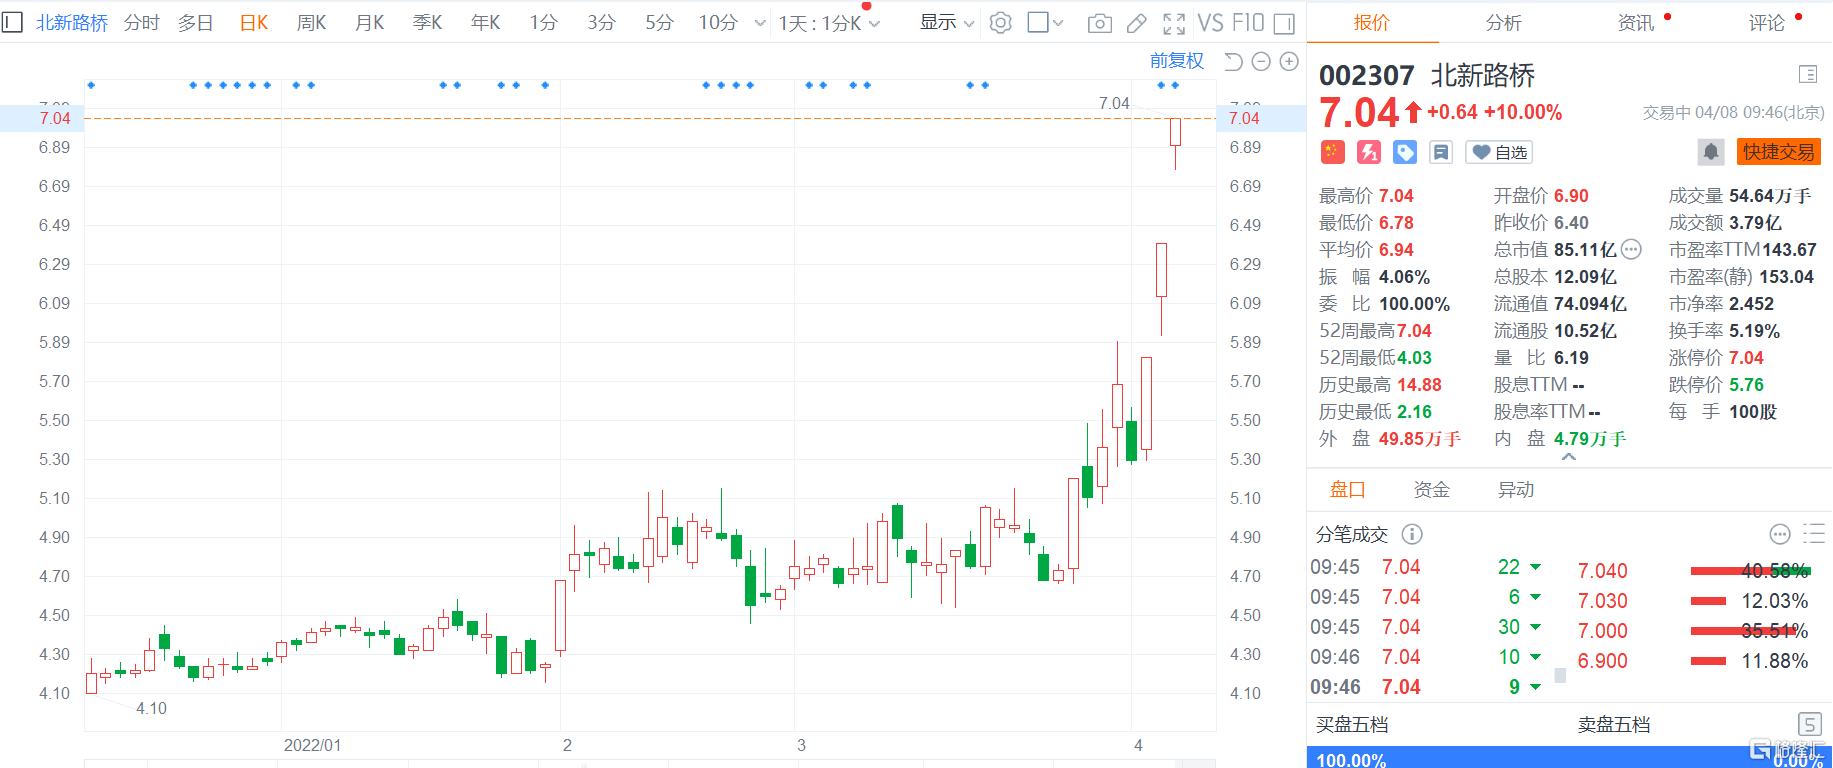Collapse quote details with up chevron
The height and width of the screenshot is (768, 1833).
[x=1569, y=457]
